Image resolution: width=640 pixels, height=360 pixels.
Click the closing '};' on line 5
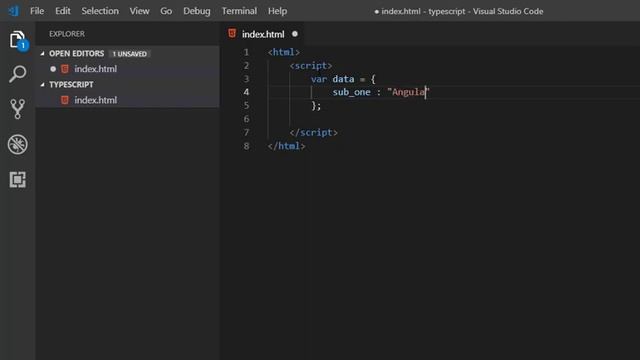(x=316, y=106)
